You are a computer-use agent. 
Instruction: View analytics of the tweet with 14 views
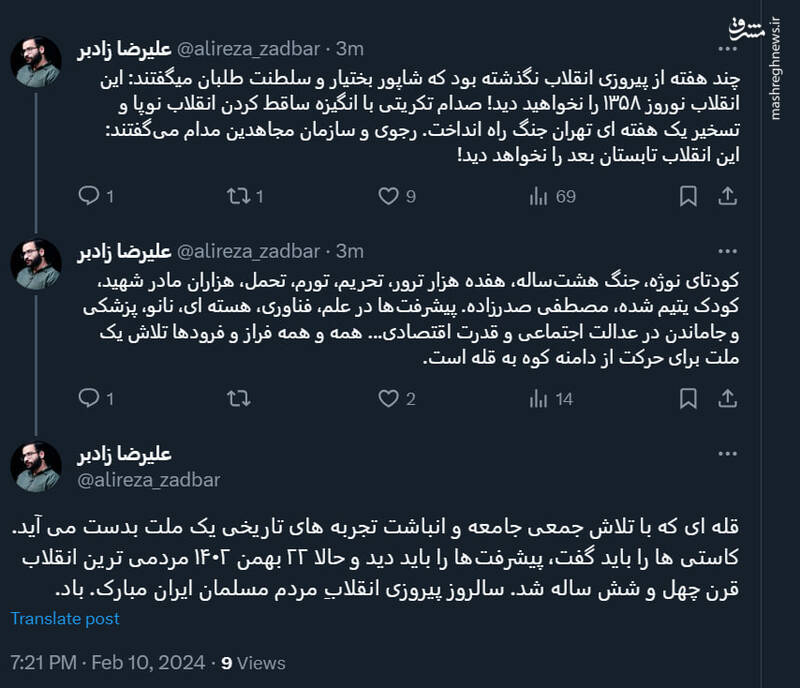pyautogui.click(x=538, y=399)
